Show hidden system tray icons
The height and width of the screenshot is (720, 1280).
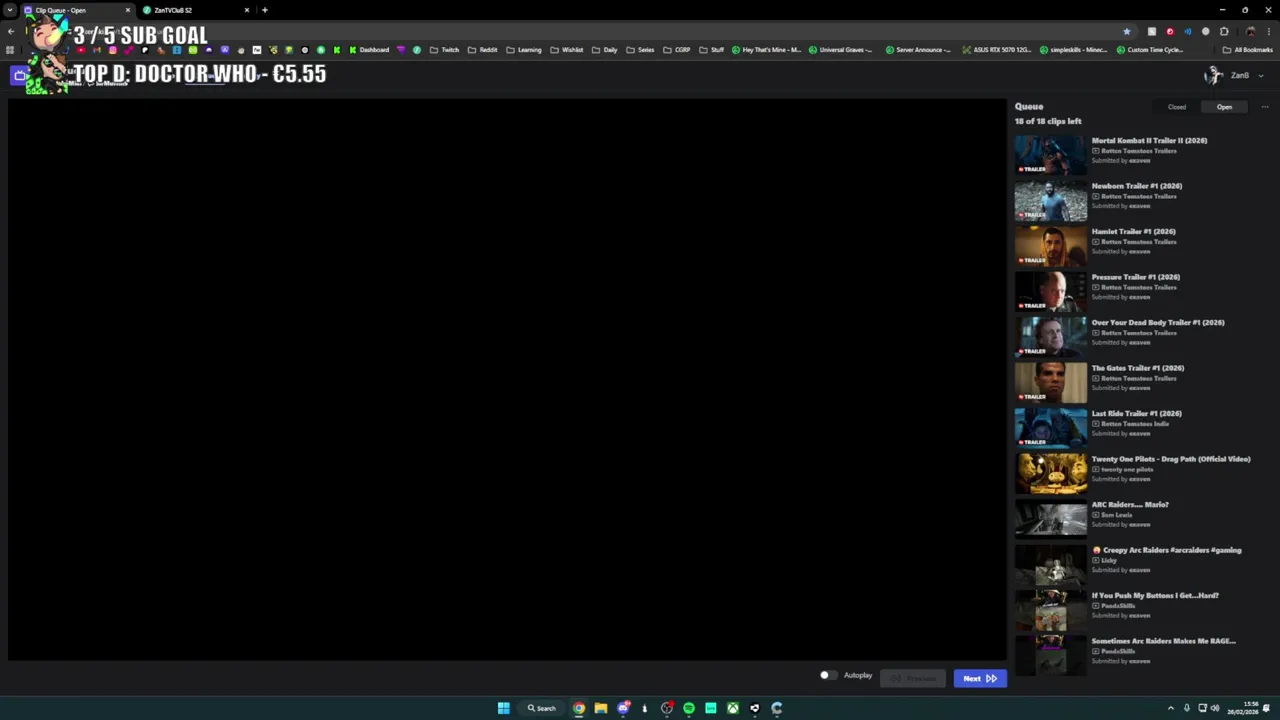(x=1171, y=708)
